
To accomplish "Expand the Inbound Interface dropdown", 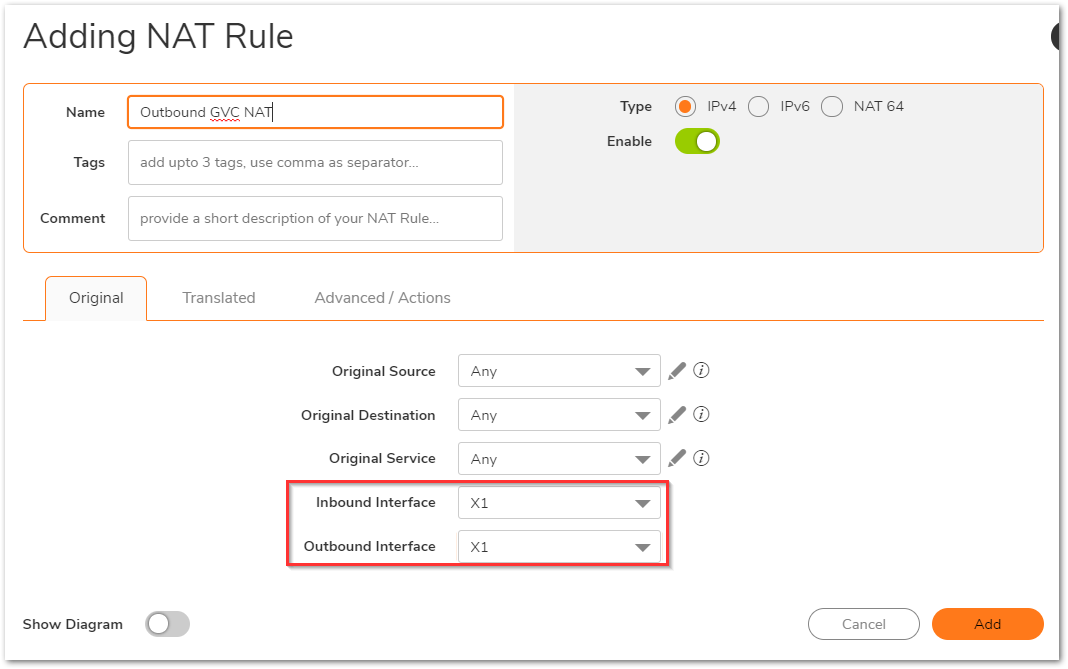I will coord(559,503).
